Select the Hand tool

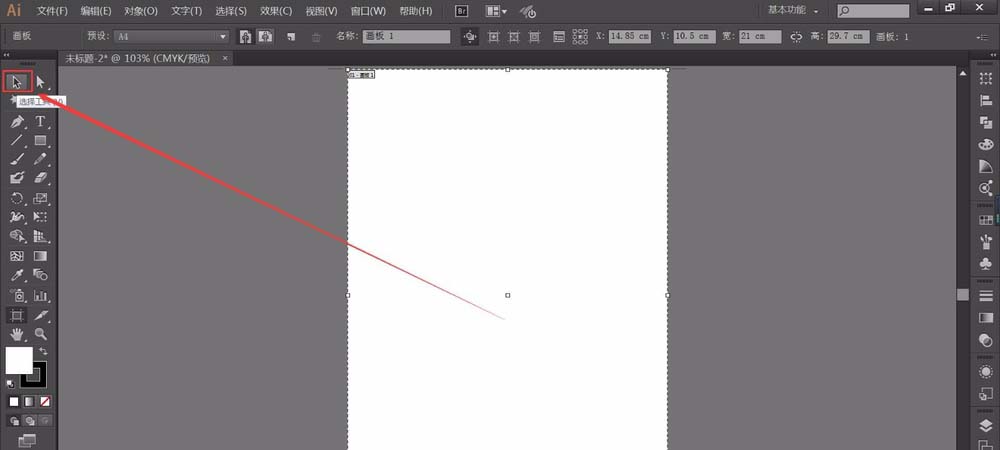(x=17, y=334)
